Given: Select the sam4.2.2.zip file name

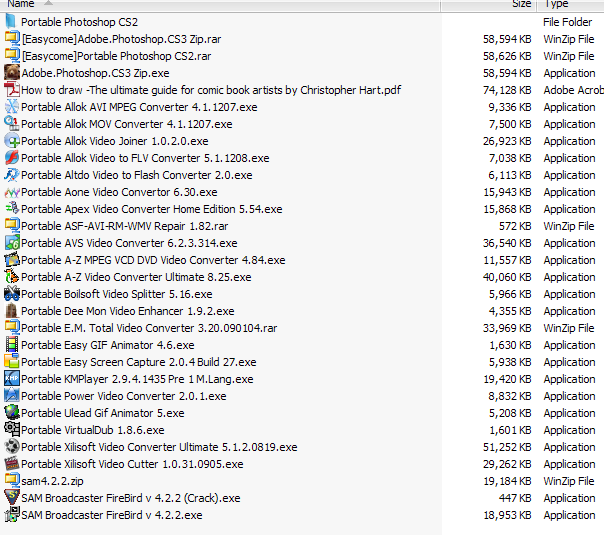Looking at the screenshot, I should 52,481.
